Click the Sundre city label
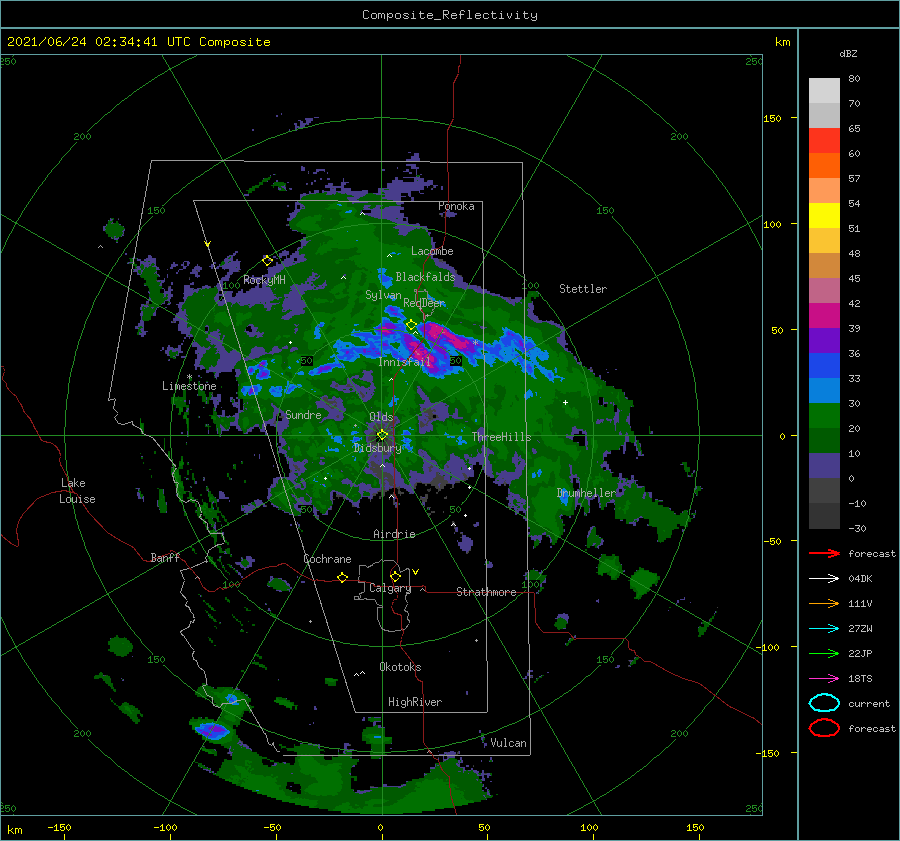Viewport: 900px width, 841px height. pos(303,414)
